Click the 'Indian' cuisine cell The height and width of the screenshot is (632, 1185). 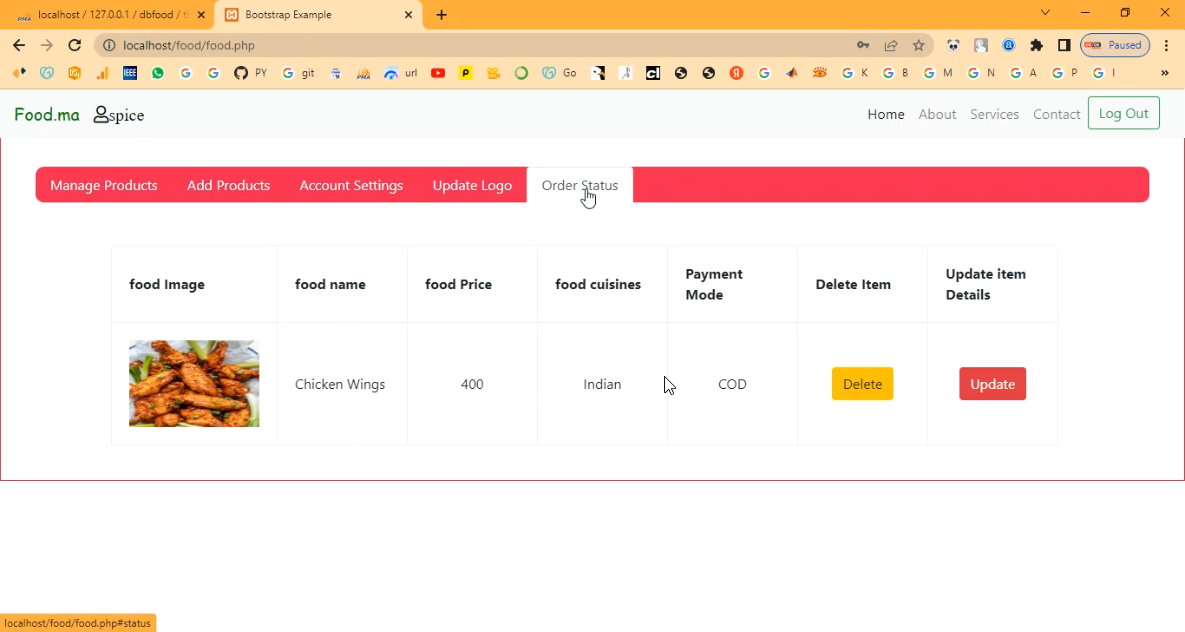(602, 384)
